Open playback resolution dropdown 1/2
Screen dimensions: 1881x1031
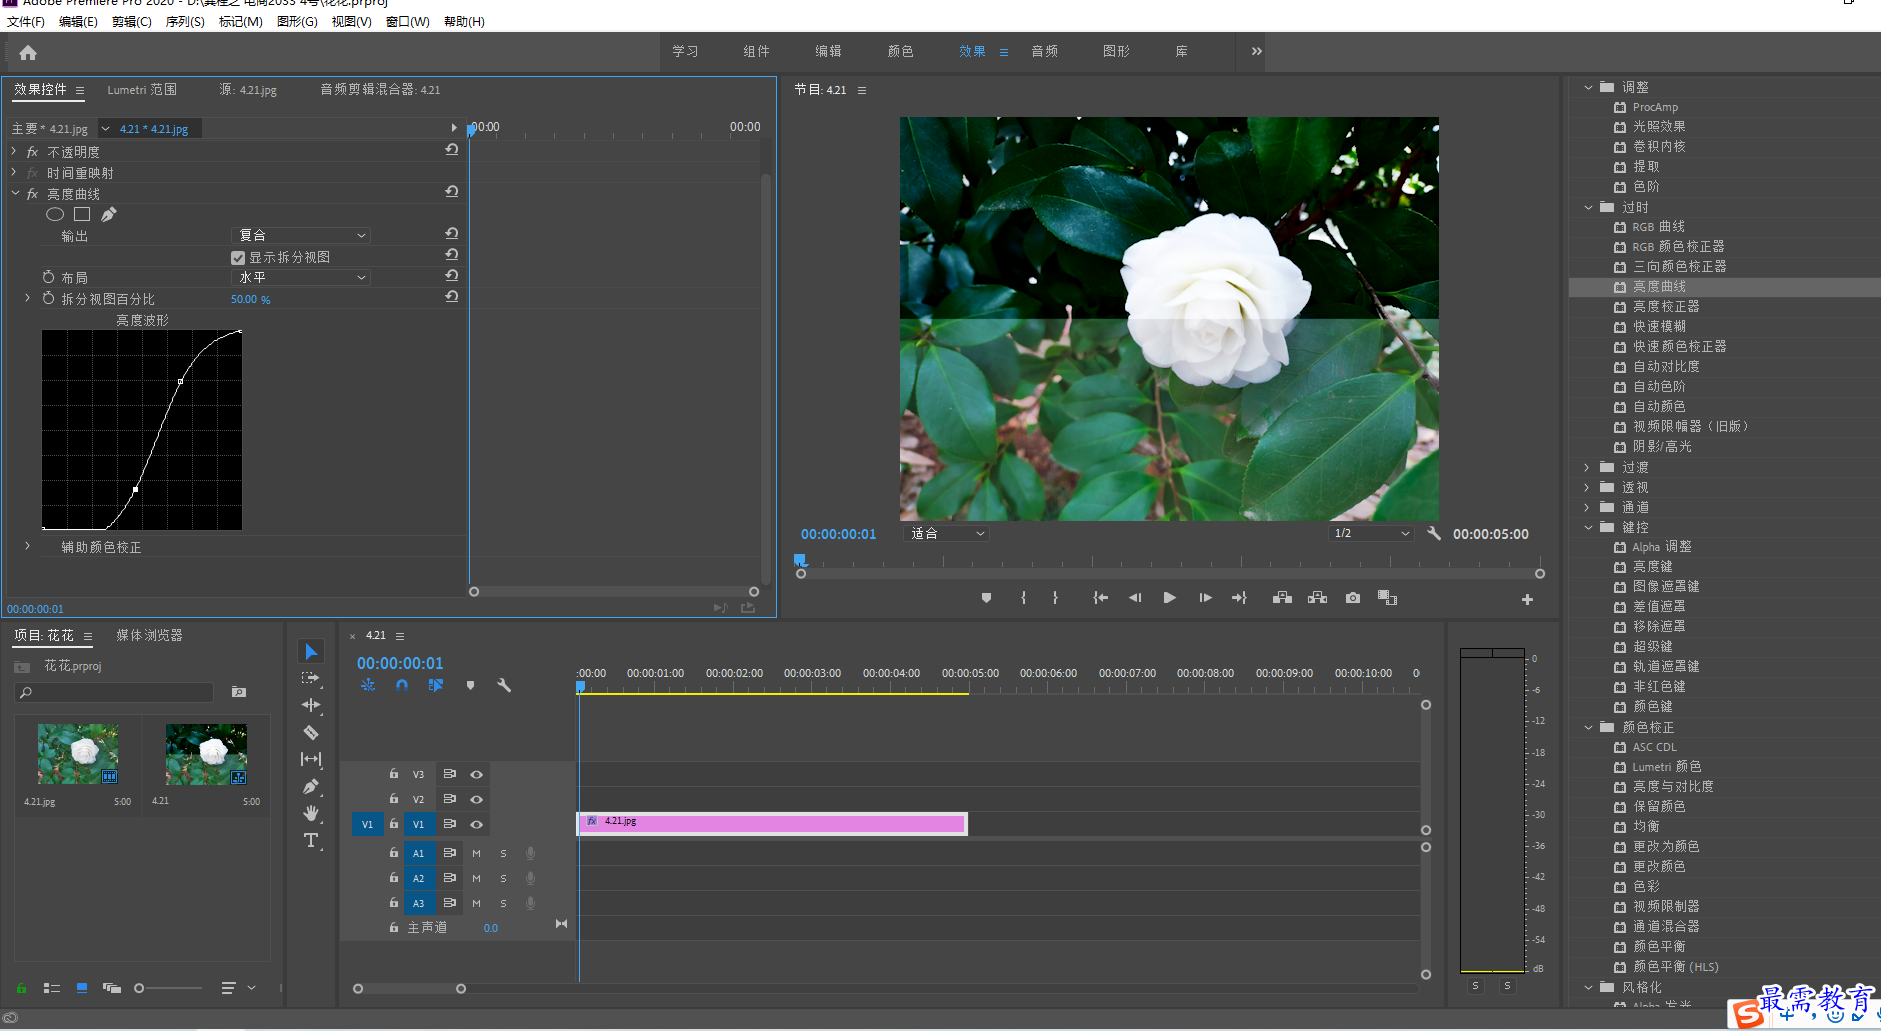tap(1371, 533)
